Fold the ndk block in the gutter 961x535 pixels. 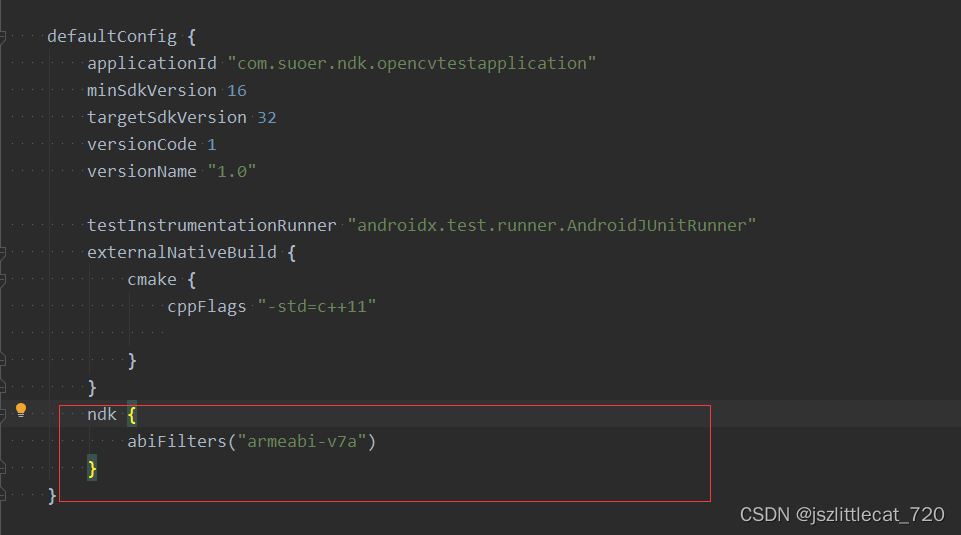tap(2, 414)
